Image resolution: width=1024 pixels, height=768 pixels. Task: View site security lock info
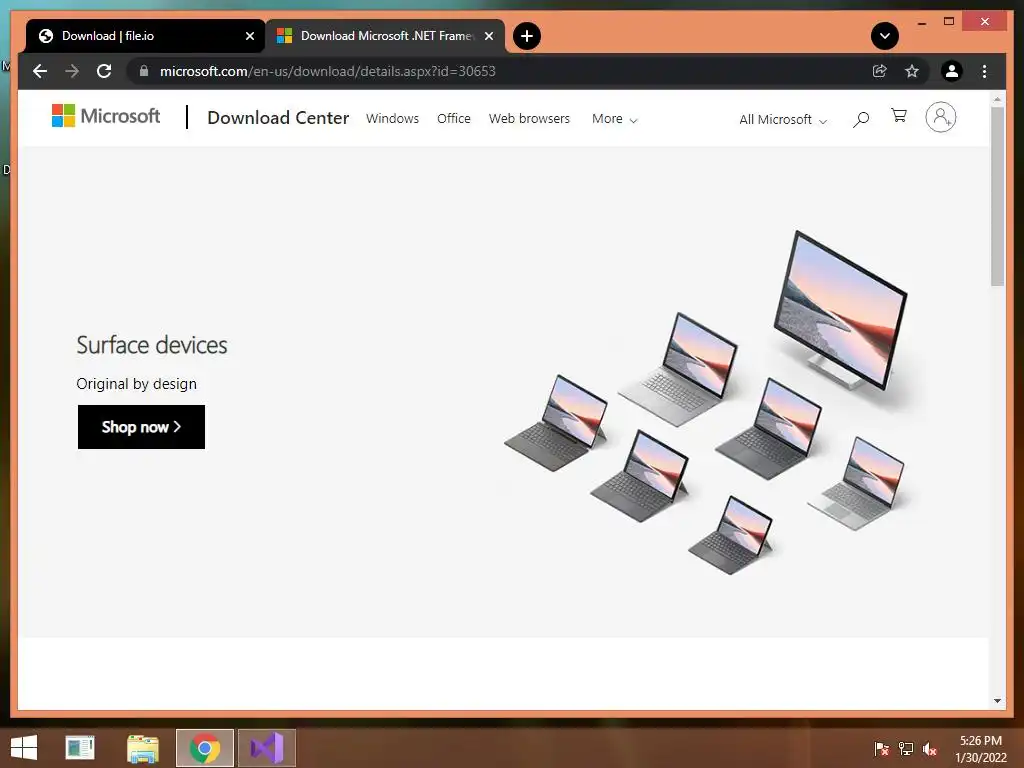(x=144, y=71)
